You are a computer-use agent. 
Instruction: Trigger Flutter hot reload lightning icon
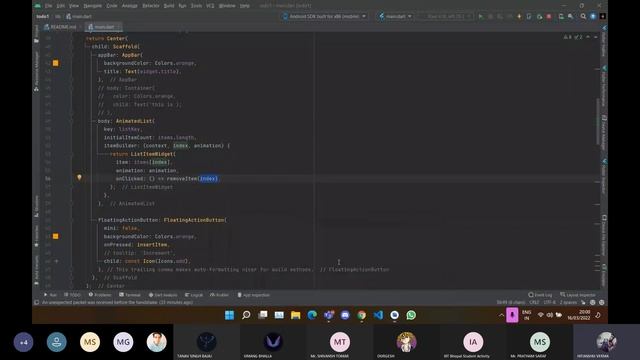pos(519,16)
